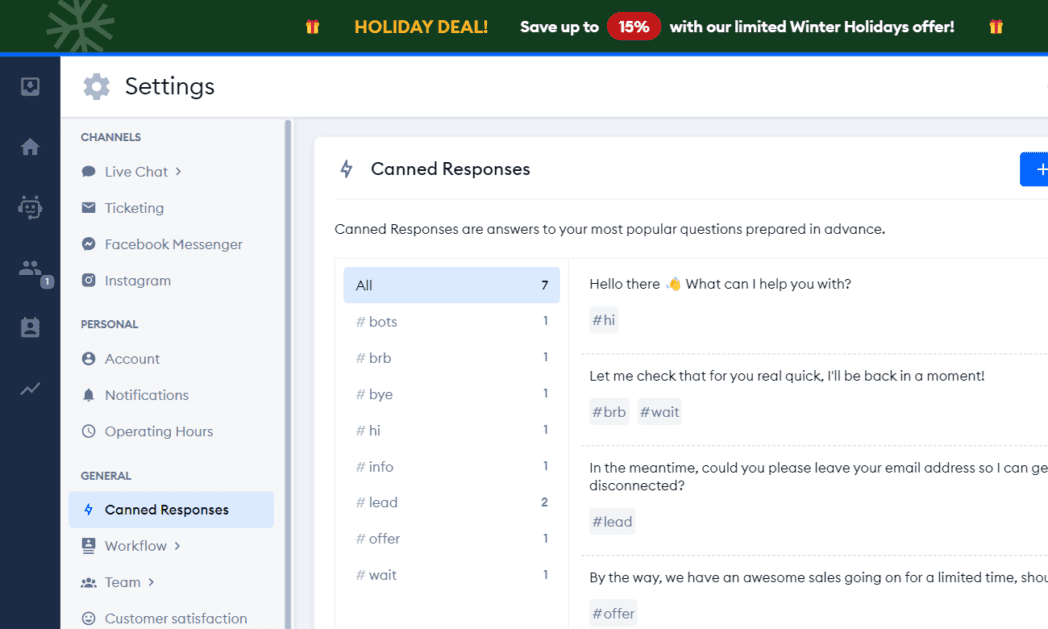Image resolution: width=1048 pixels, height=629 pixels.
Task: Filter responses by # wait tag
Action: [x=451, y=574]
